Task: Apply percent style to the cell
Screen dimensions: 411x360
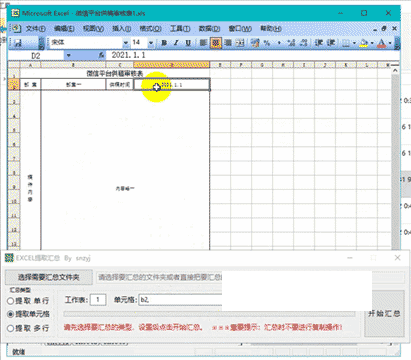Action: [x=267, y=43]
